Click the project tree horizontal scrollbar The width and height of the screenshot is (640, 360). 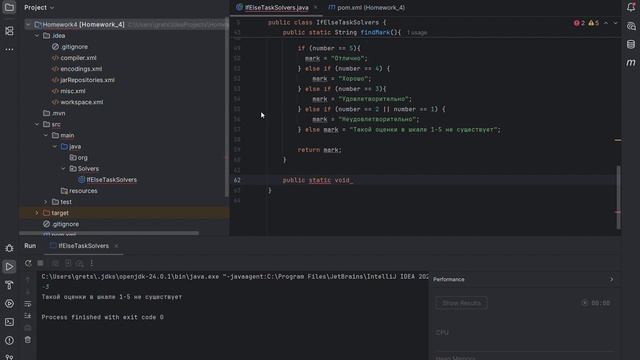click(x=109, y=233)
